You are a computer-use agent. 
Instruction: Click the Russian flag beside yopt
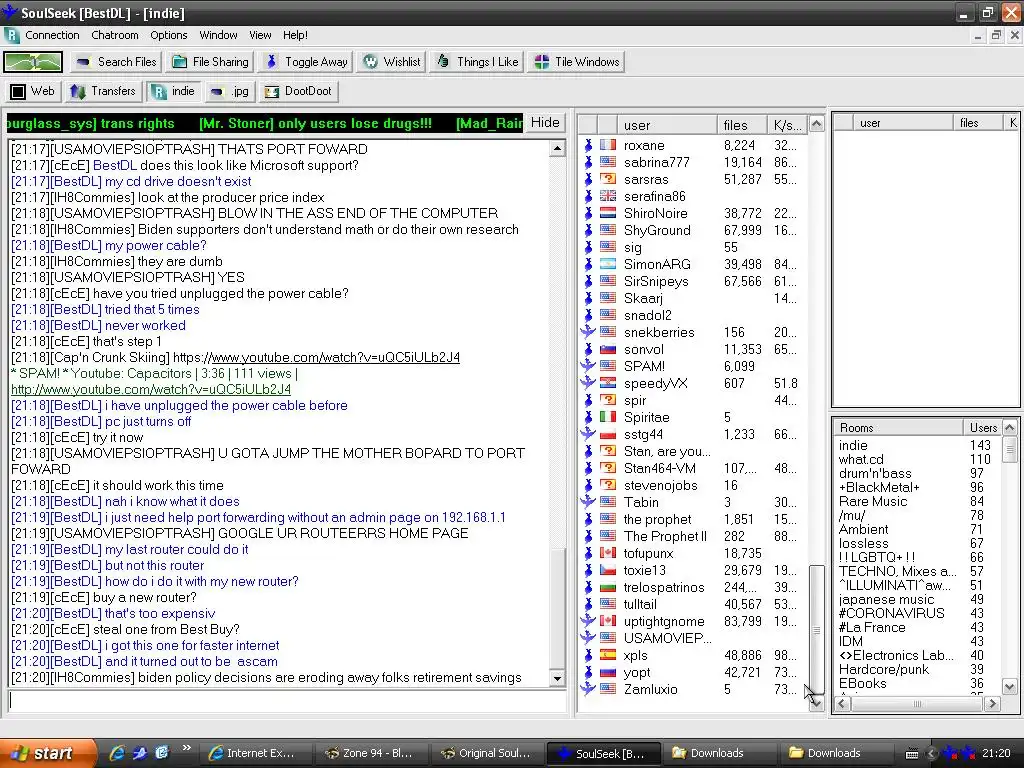(x=608, y=671)
